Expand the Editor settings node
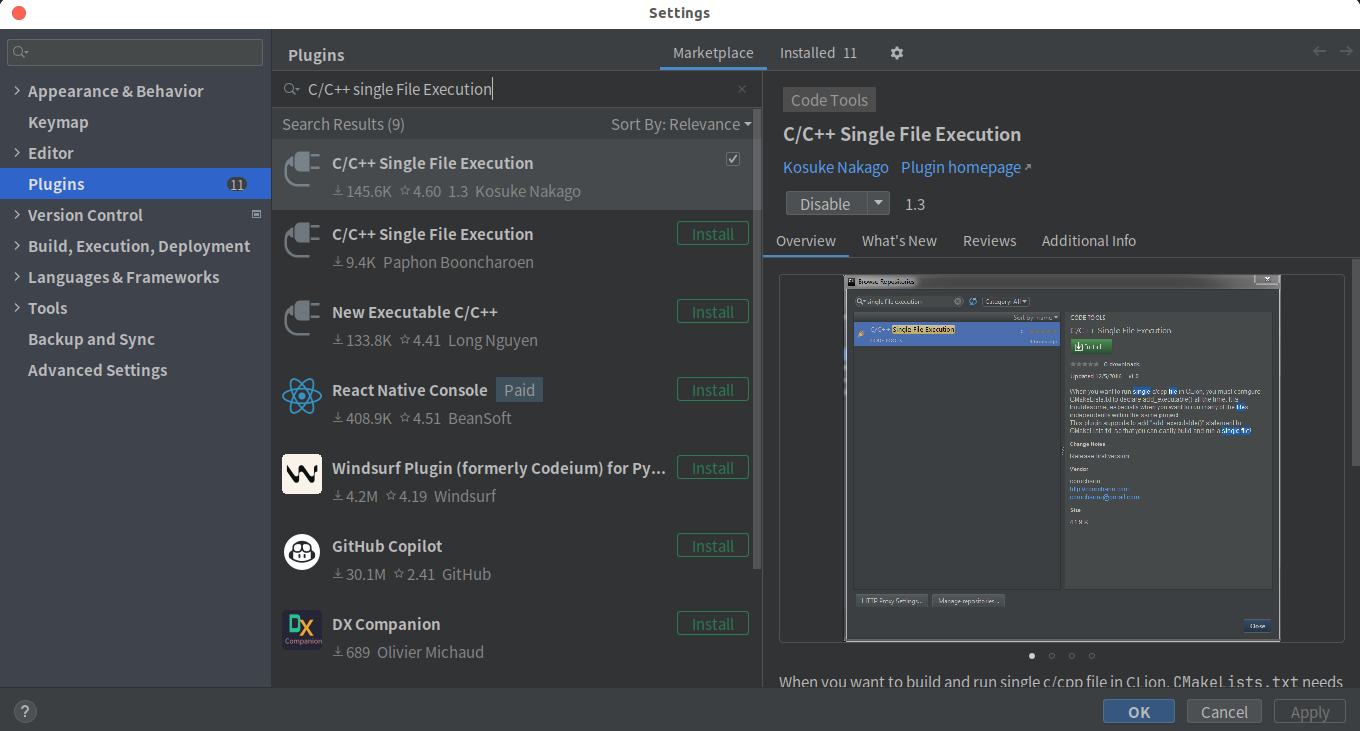This screenshot has height=731, width=1360. pos(16,153)
